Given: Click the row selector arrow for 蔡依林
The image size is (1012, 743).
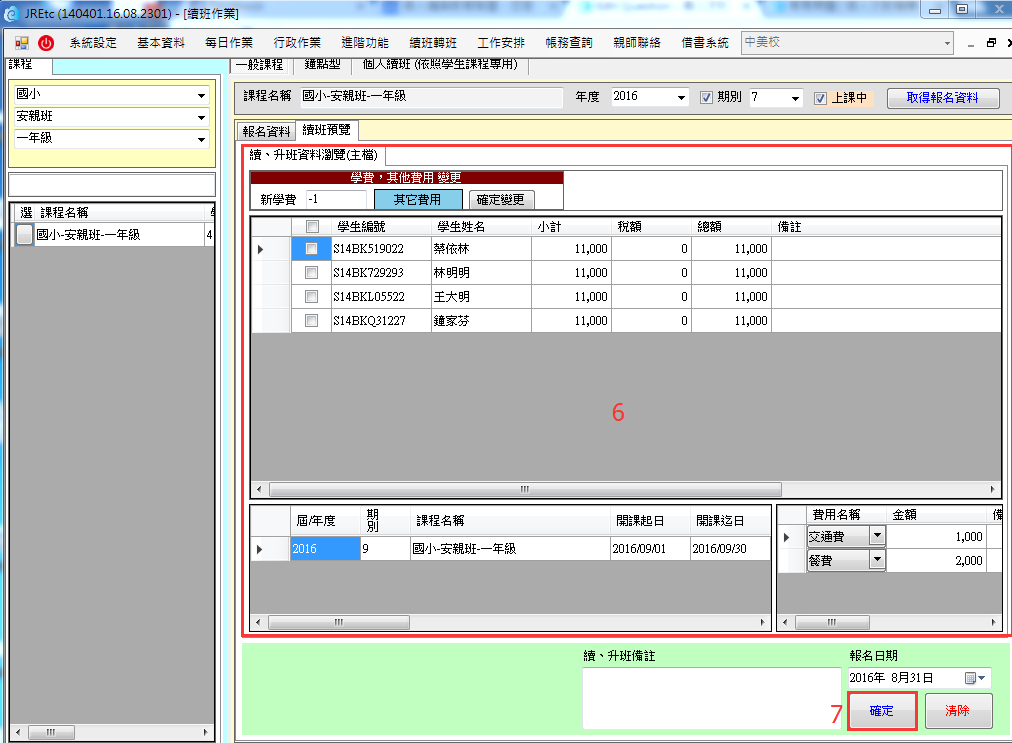Looking at the screenshot, I should click(x=261, y=249).
